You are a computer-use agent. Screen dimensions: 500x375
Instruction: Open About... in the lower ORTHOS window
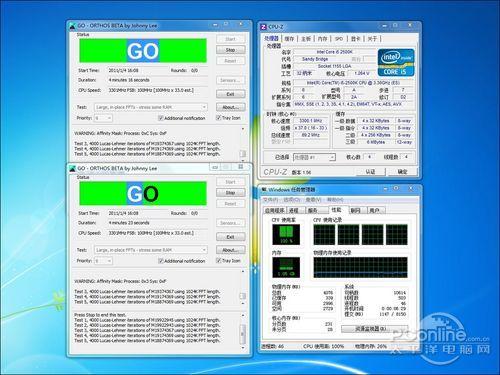pos(230,250)
